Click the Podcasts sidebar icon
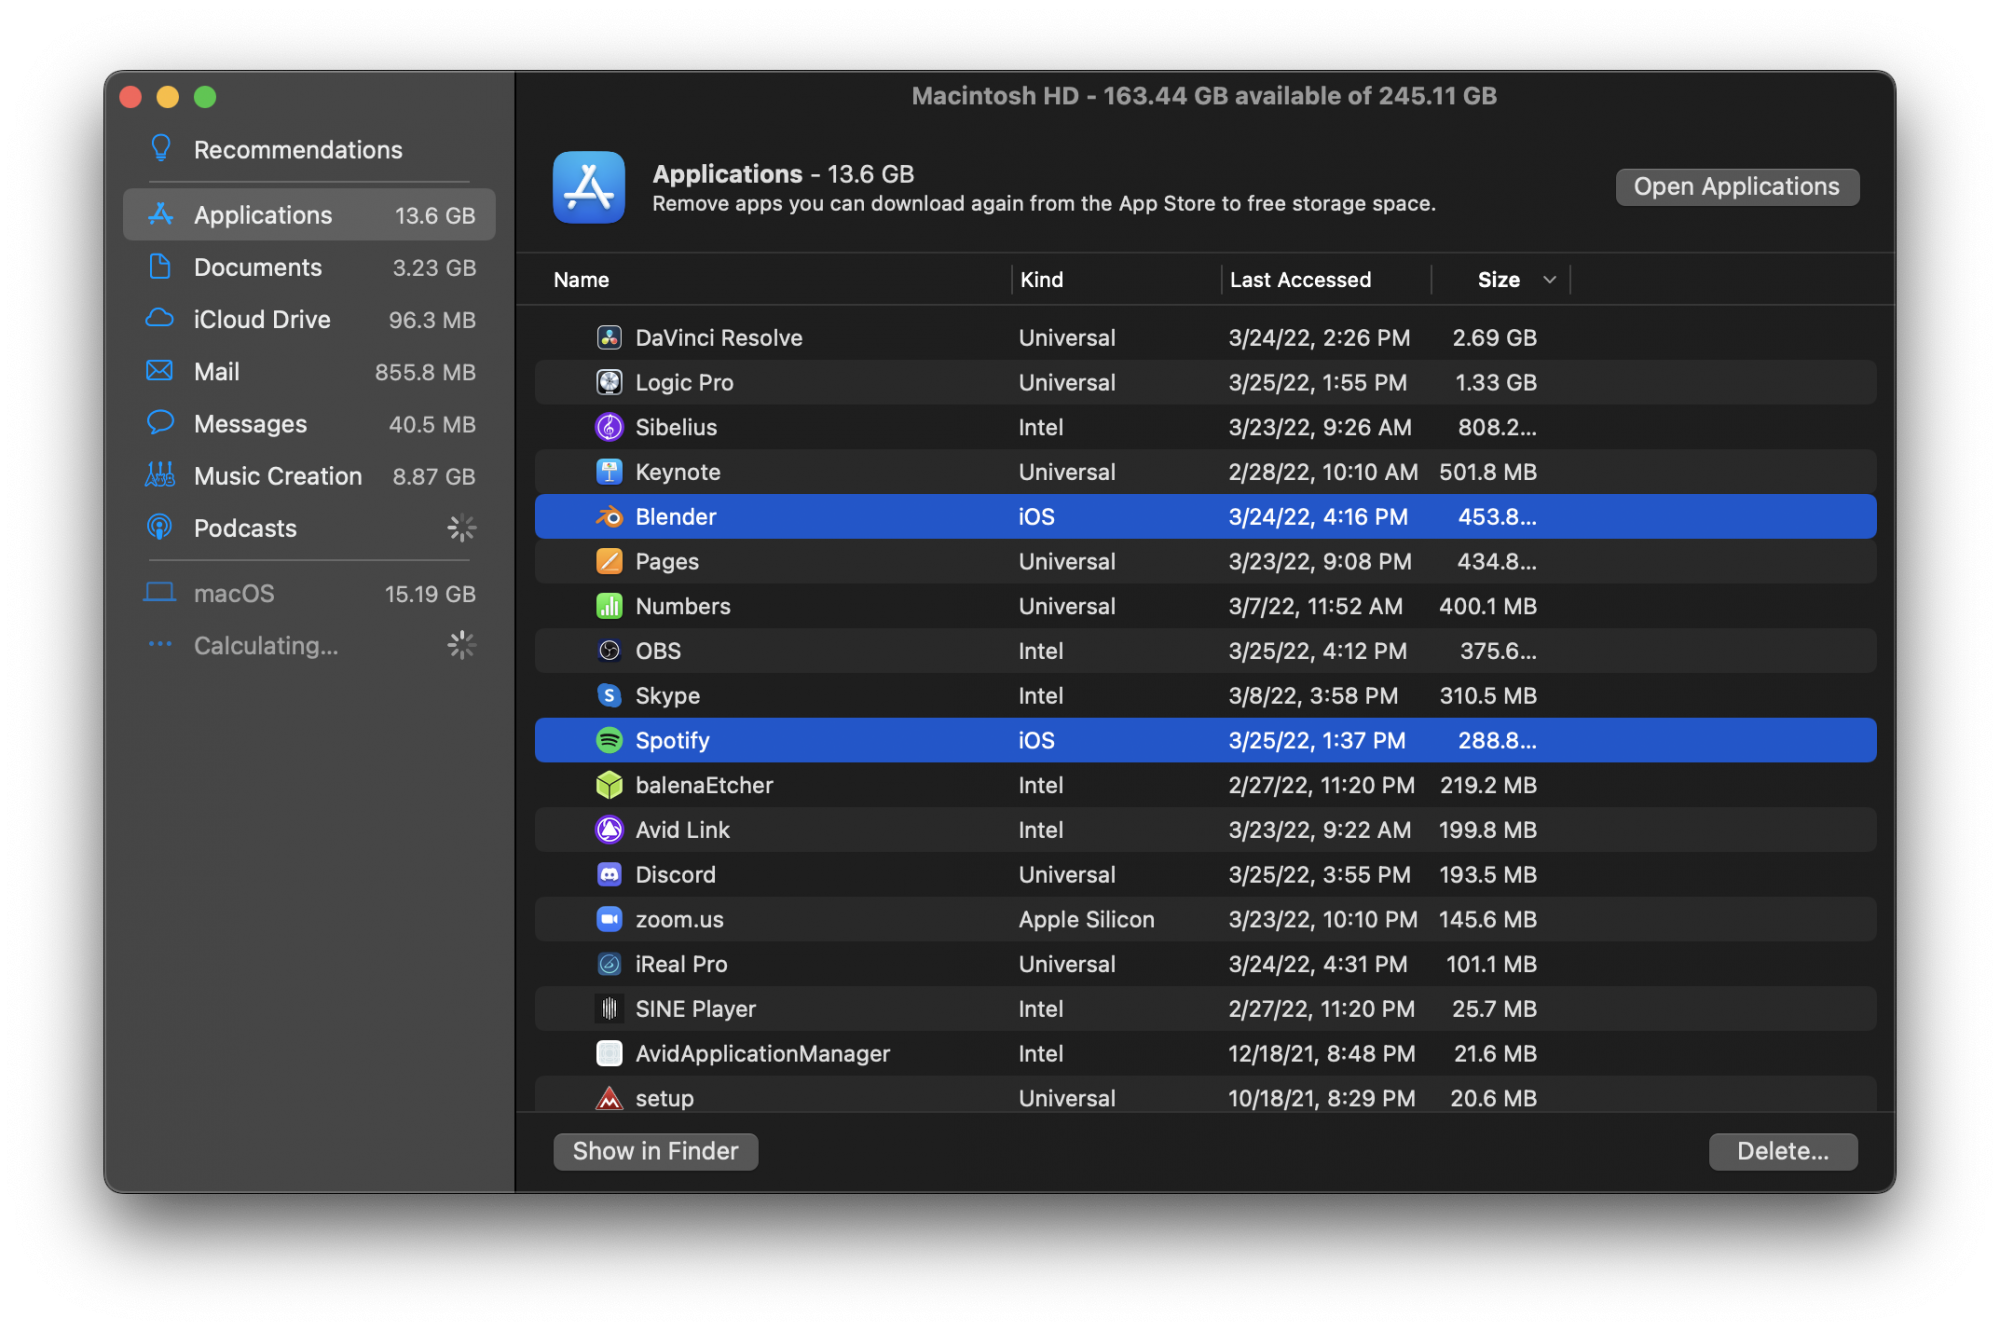The width and height of the screenshot is (2000, 1331). pos(160,527)
